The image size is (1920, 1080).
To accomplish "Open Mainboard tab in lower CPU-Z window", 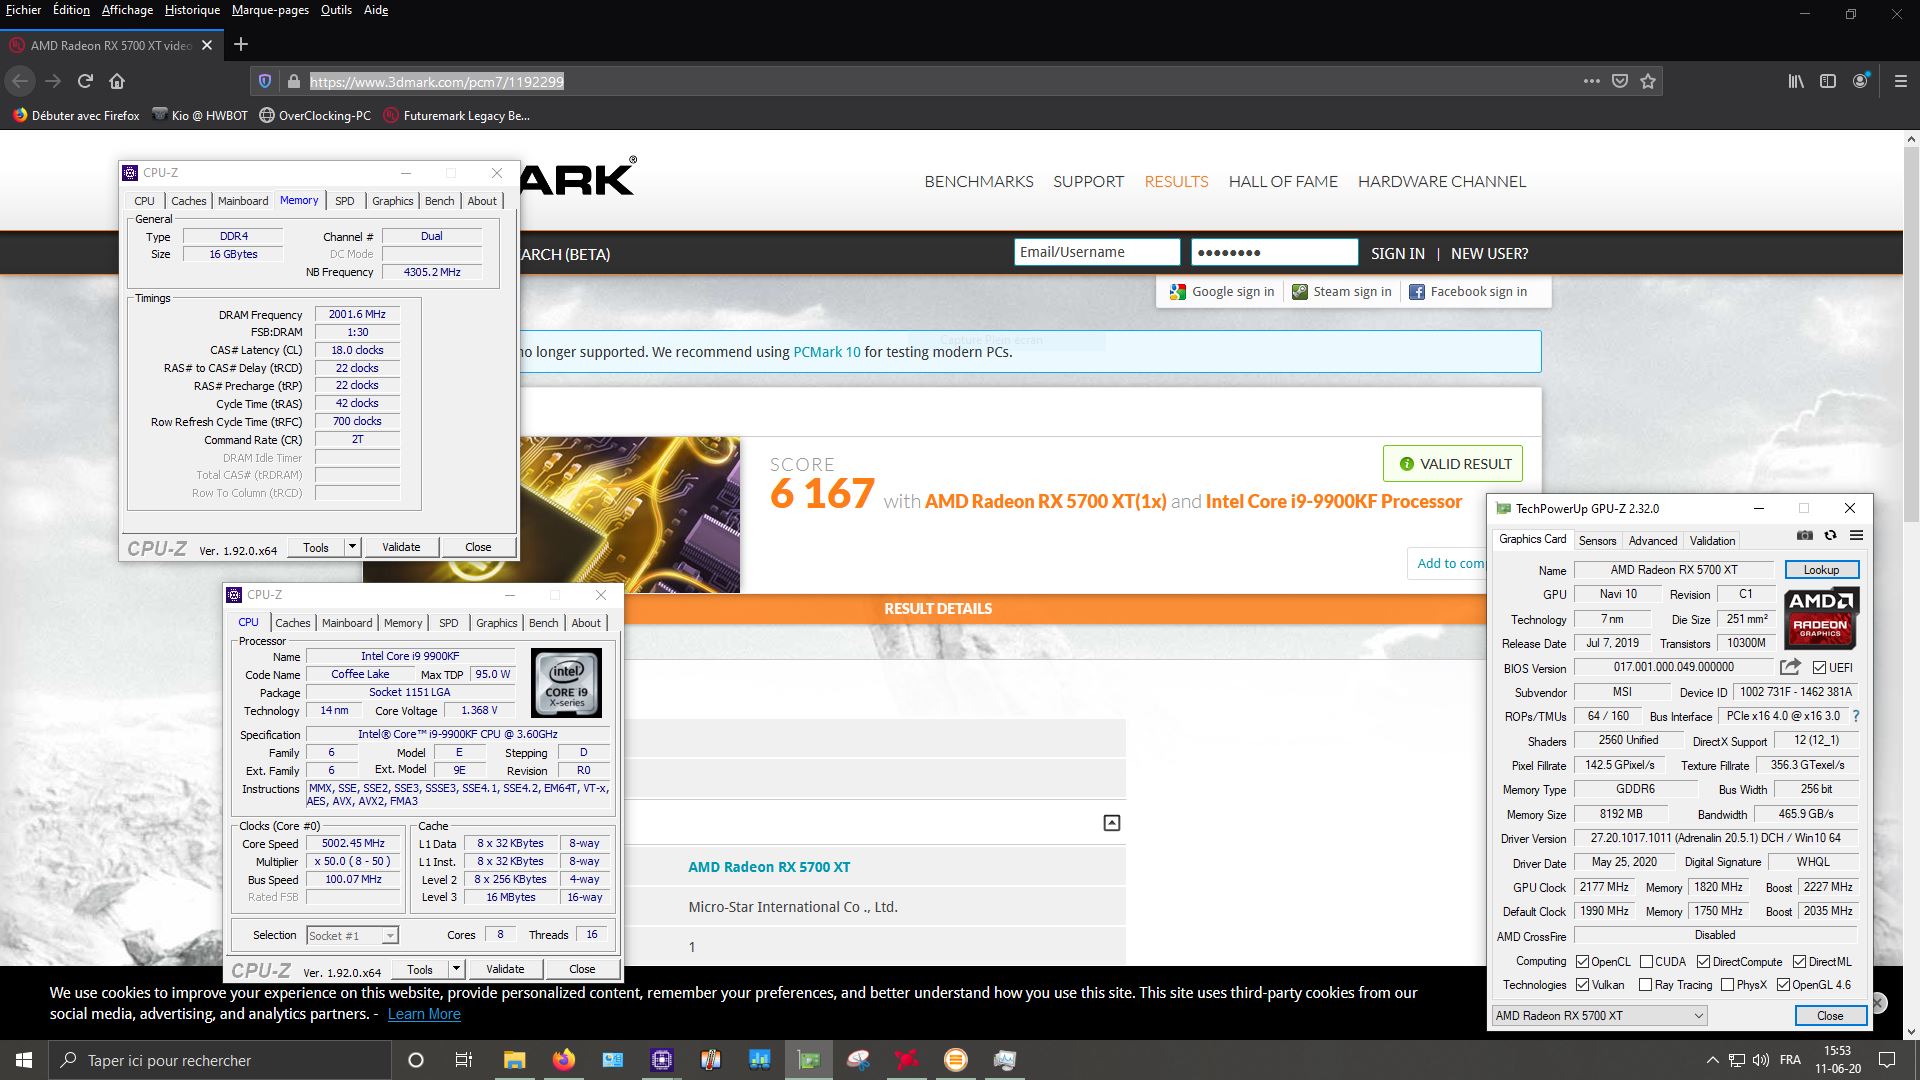I will click(x=347, y=623).
